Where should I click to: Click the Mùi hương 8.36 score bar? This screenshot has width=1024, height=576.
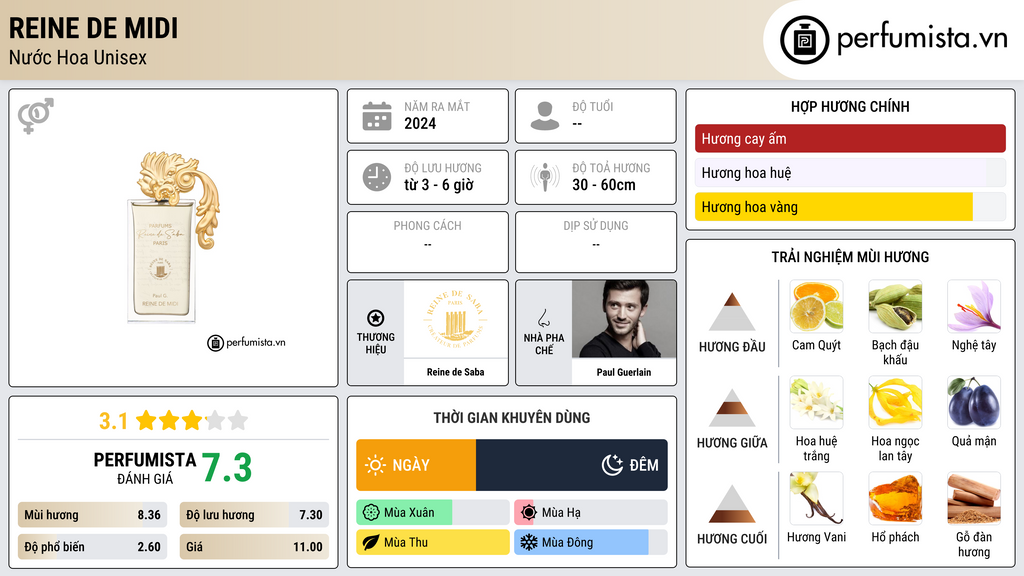(93, 515)
